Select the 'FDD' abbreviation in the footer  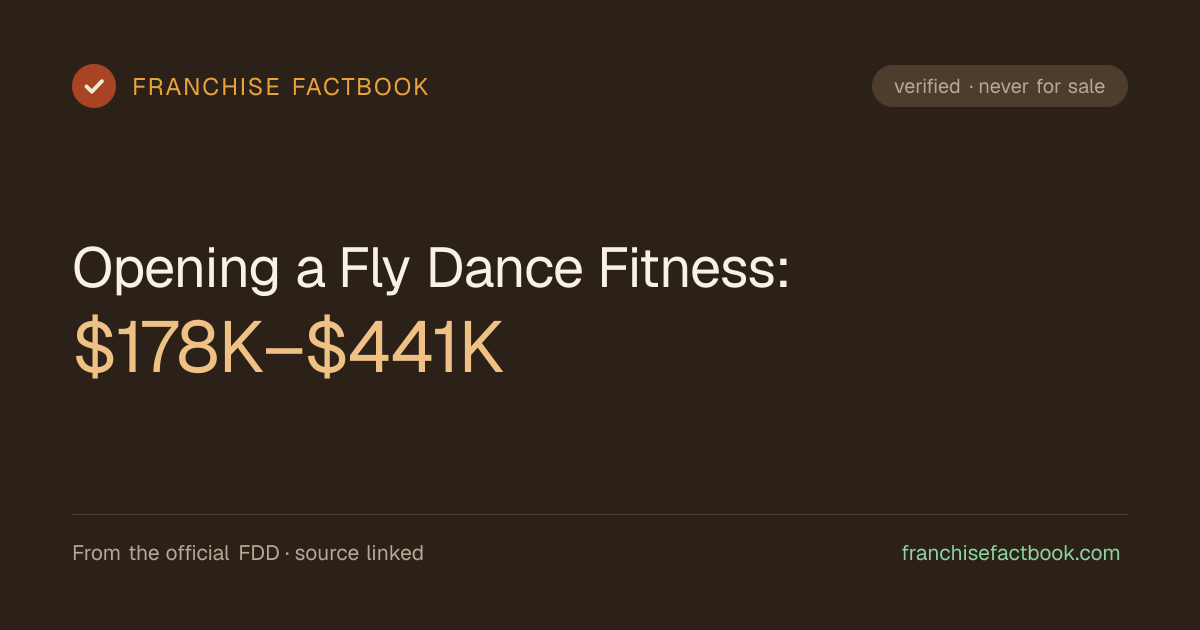click(259, 553)
